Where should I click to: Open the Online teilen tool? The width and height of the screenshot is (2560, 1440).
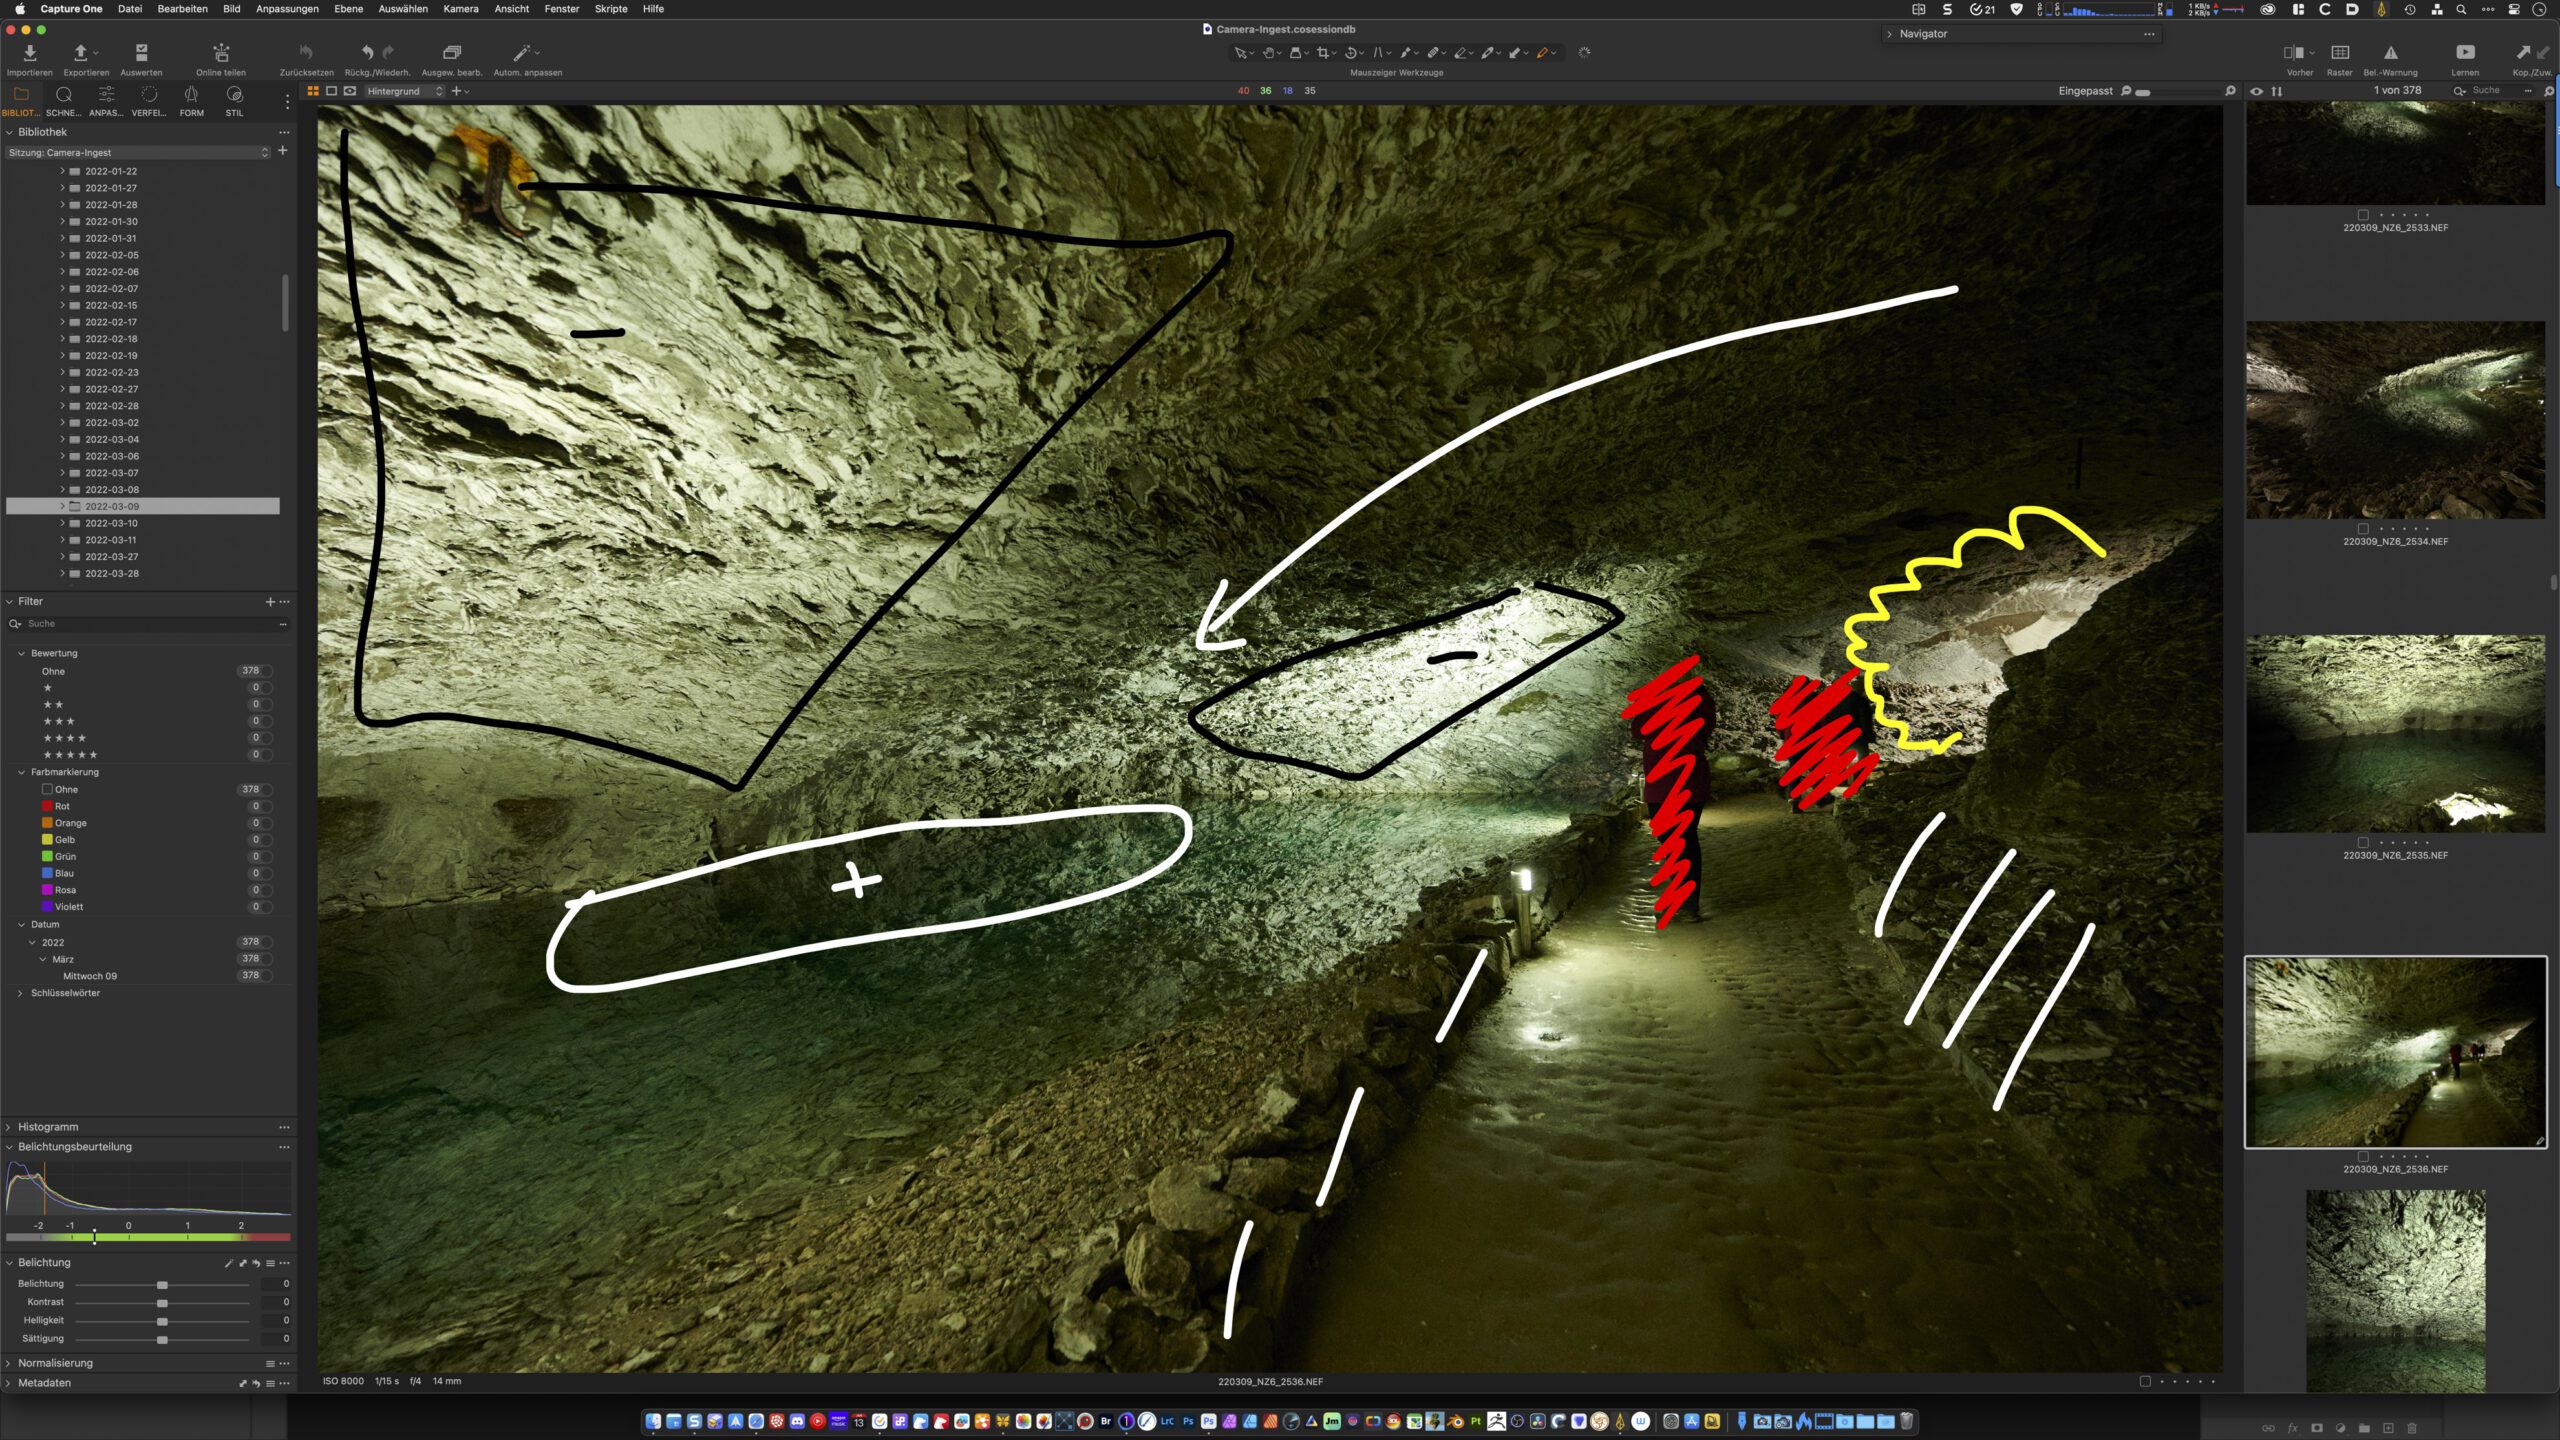pyautogui.click(x=221, y=54)
